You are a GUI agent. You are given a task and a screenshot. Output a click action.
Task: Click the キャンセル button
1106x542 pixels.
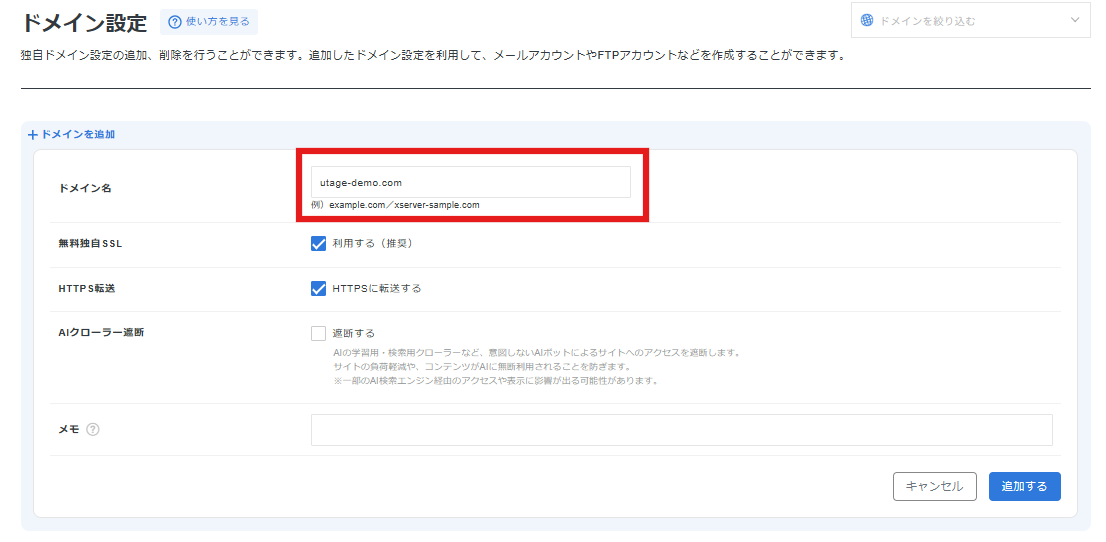click(934, 486)
